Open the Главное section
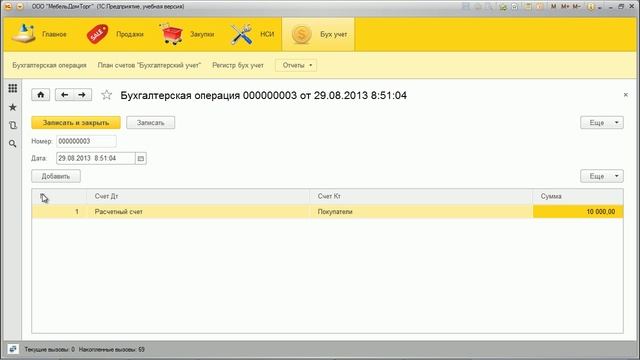 (x=39, y=34)
